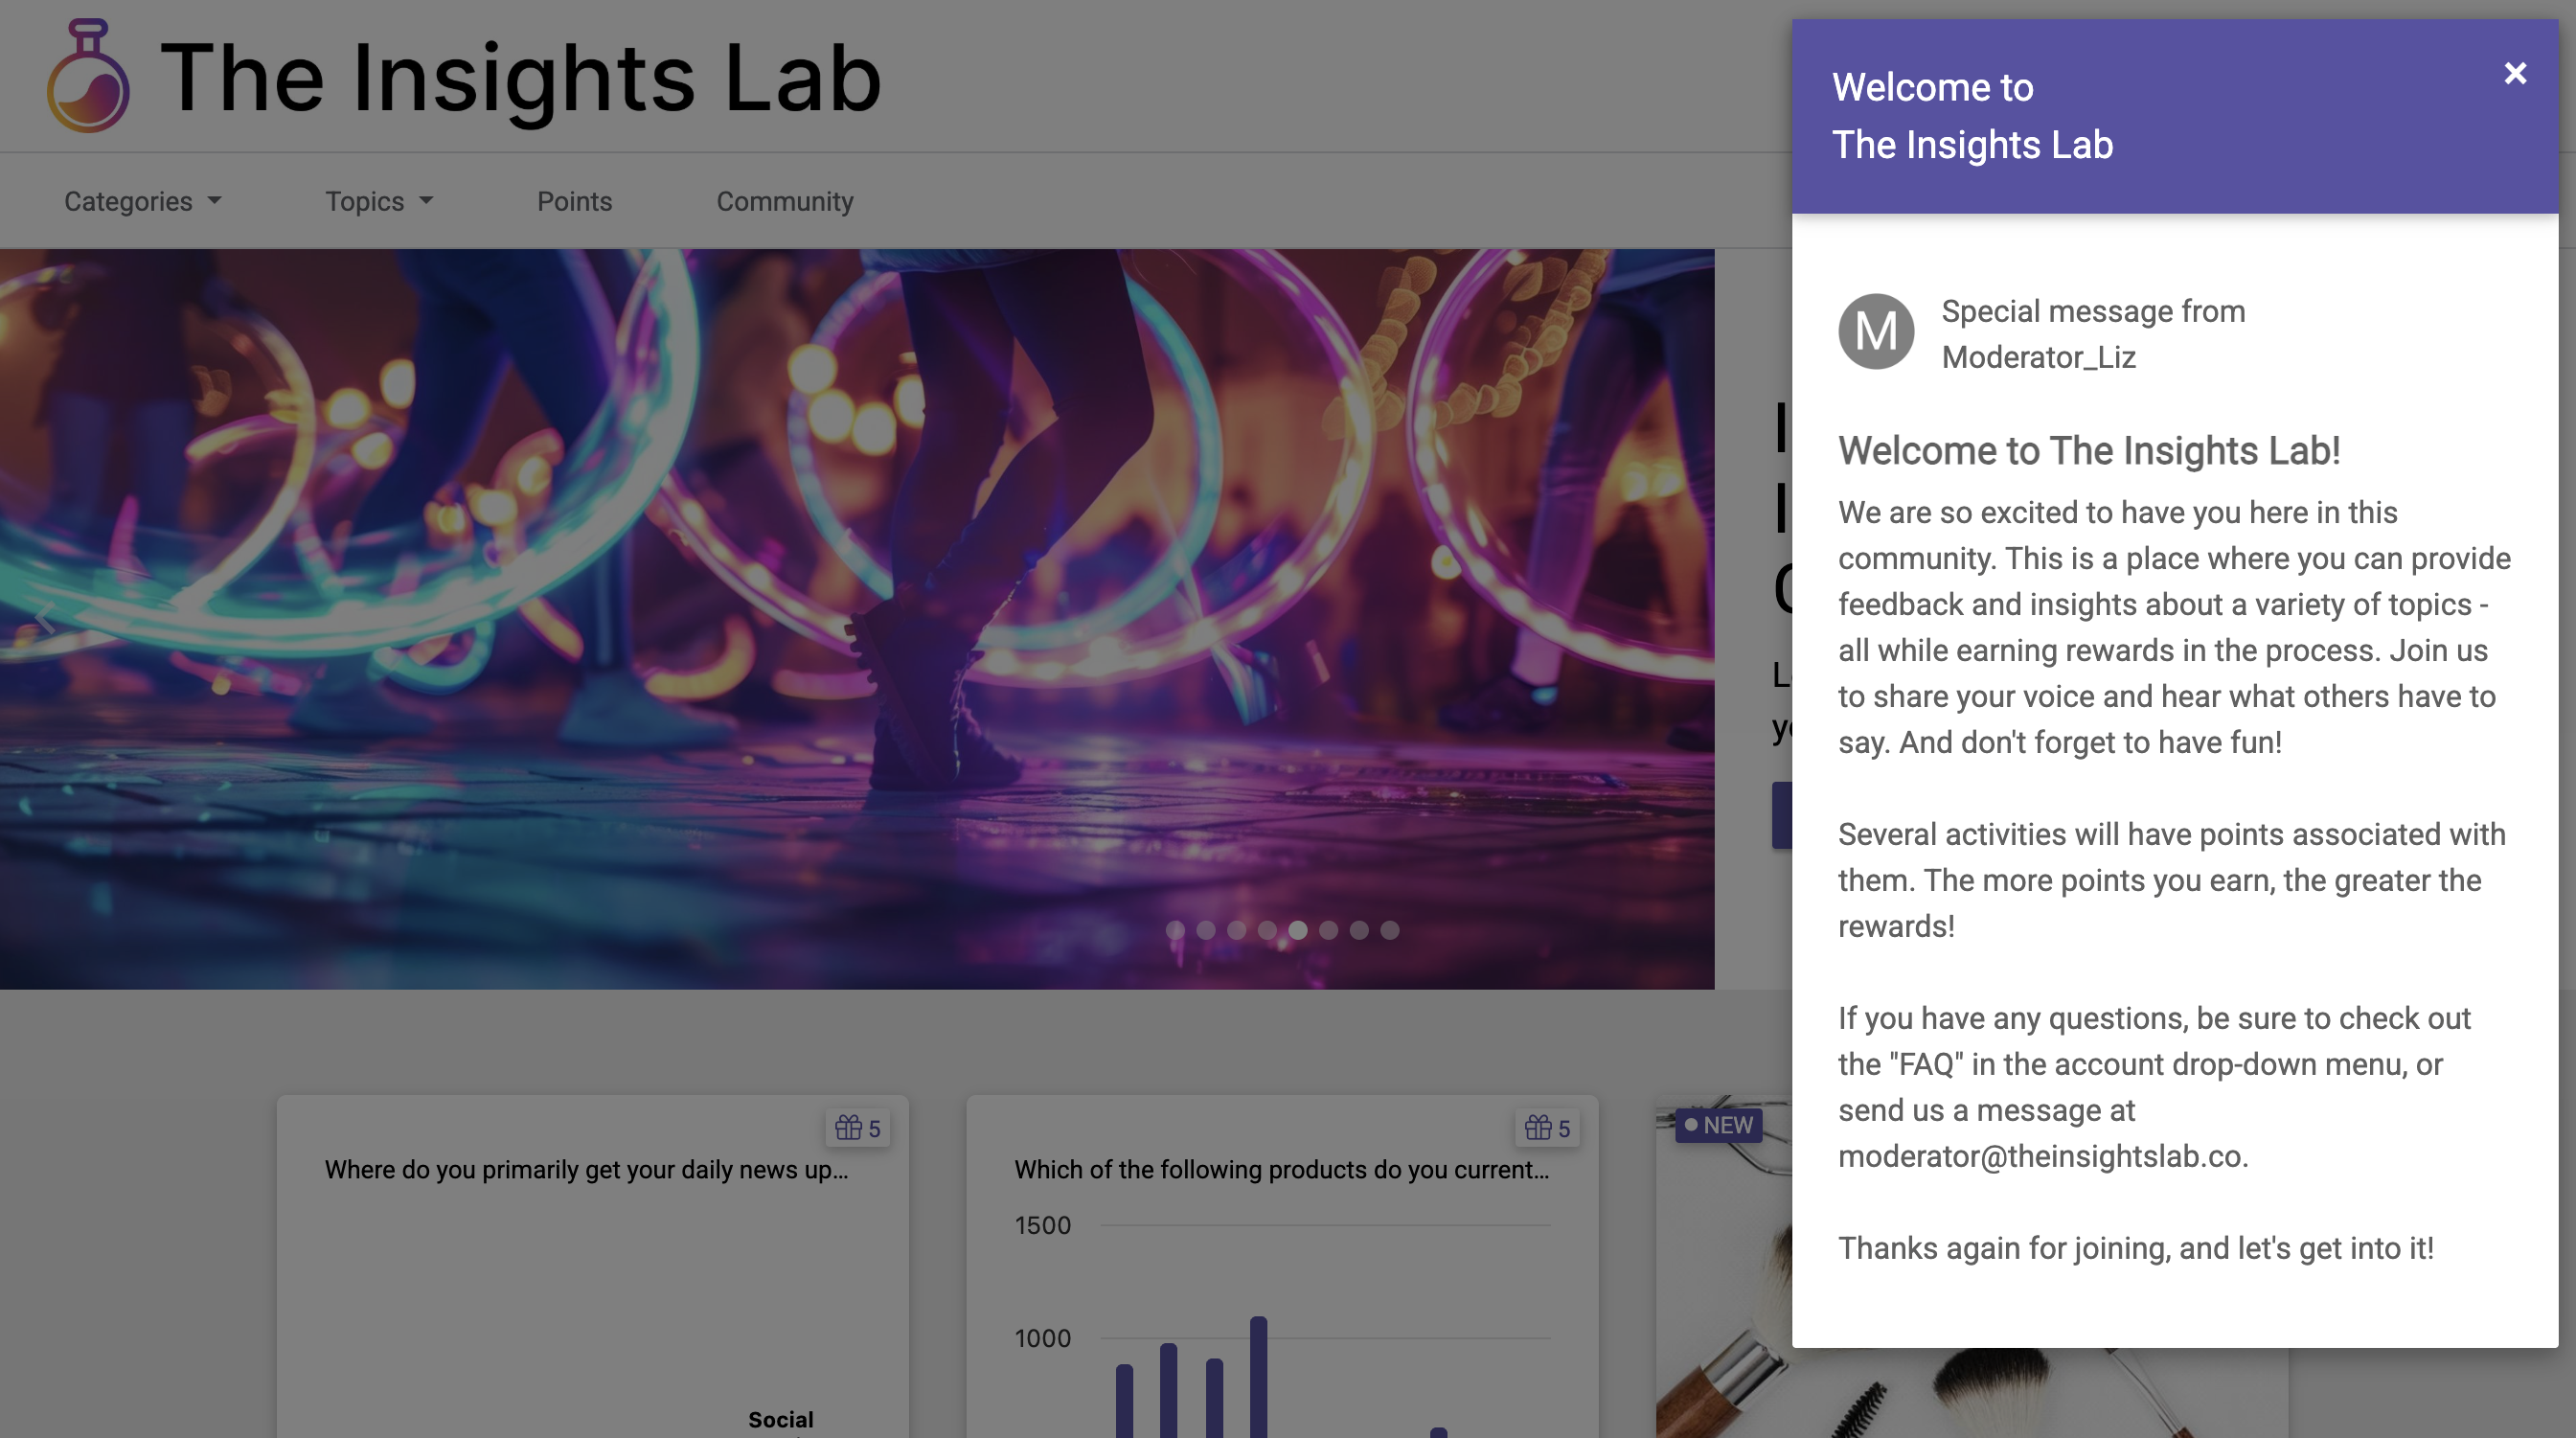The width and height of the screenshot is (2576, 1438).
Task: Click the Social label on the news survey card
Action: [780, 1418]
